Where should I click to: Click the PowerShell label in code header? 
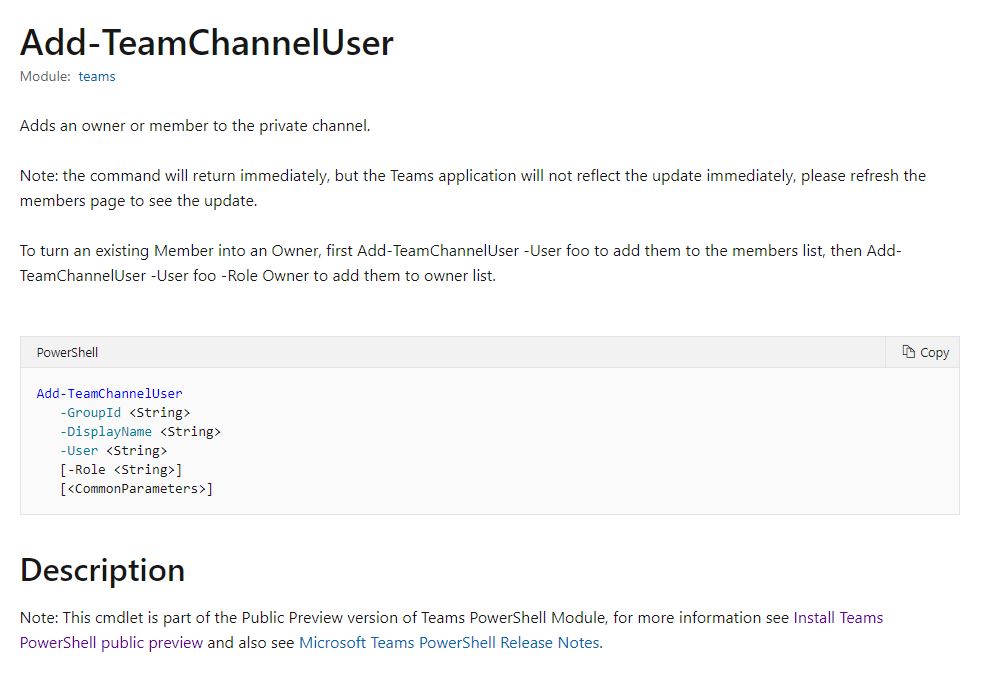(x=67, y=352)
